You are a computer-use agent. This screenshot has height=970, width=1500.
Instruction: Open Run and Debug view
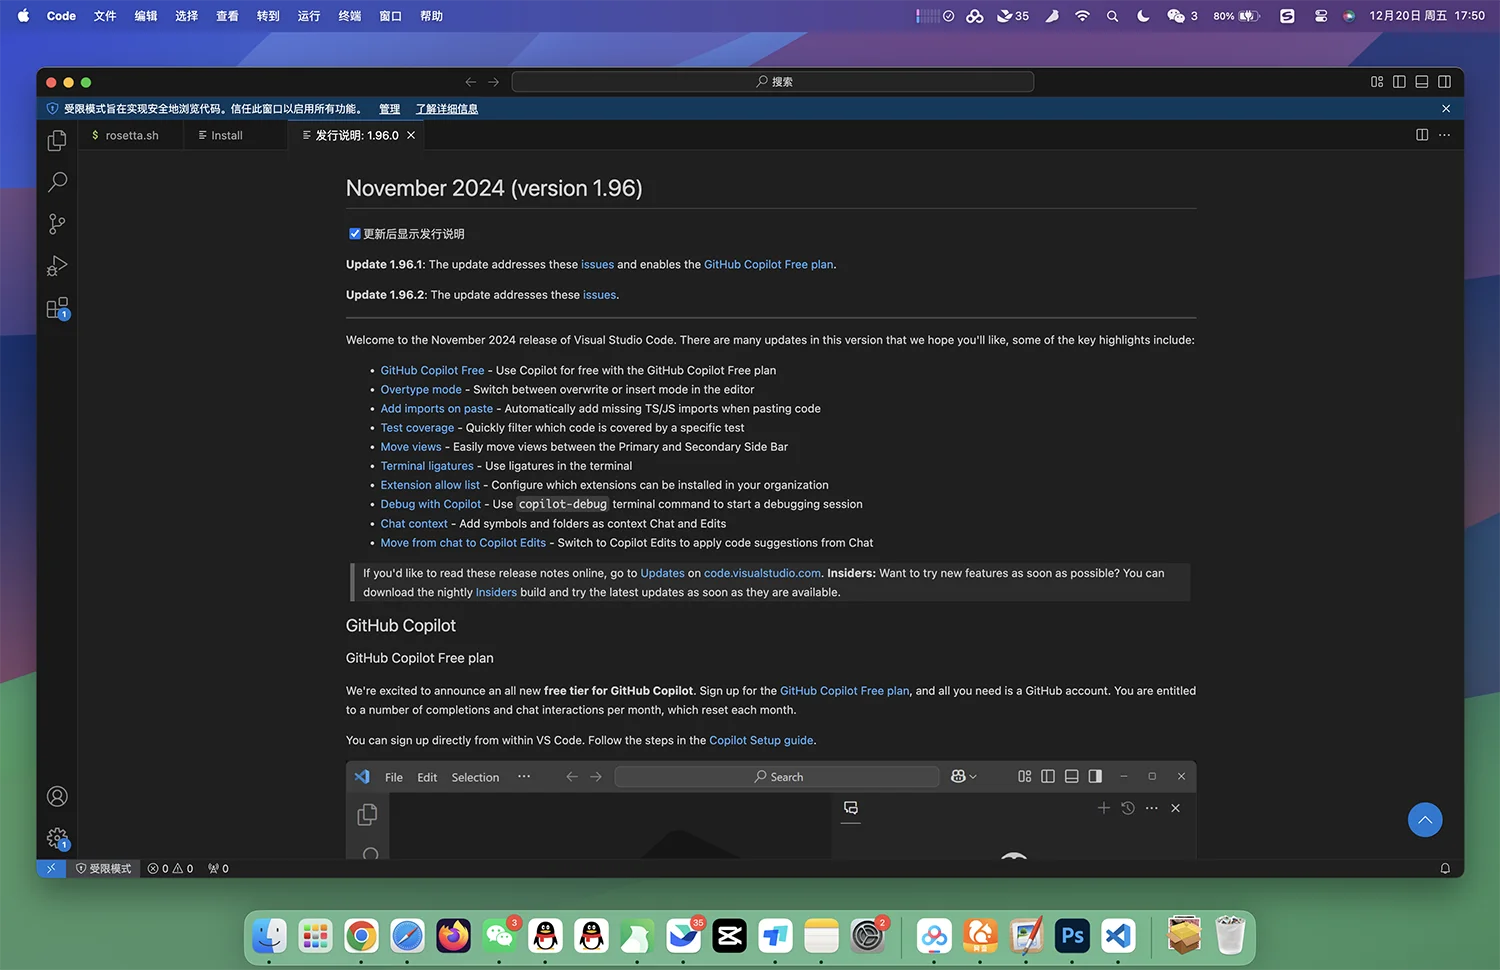[x=57, y=266]
